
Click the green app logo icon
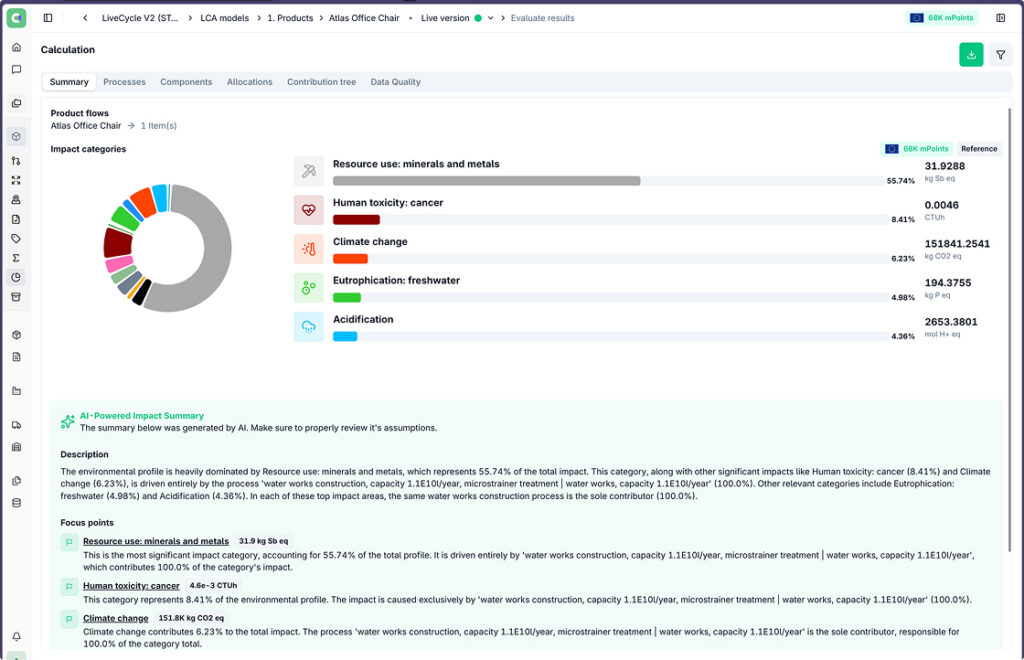pos(16,18)
